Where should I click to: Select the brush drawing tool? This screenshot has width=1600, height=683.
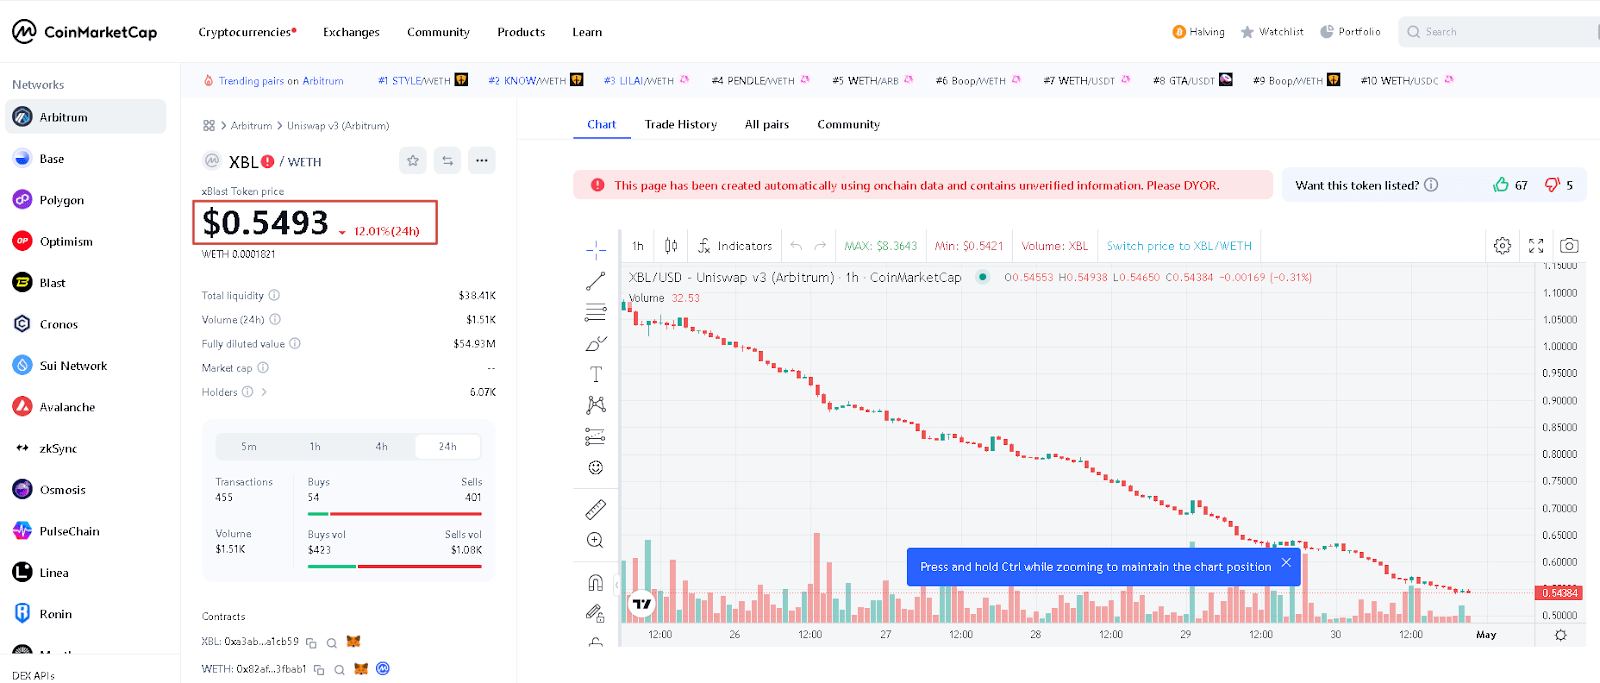pos(596,343)
